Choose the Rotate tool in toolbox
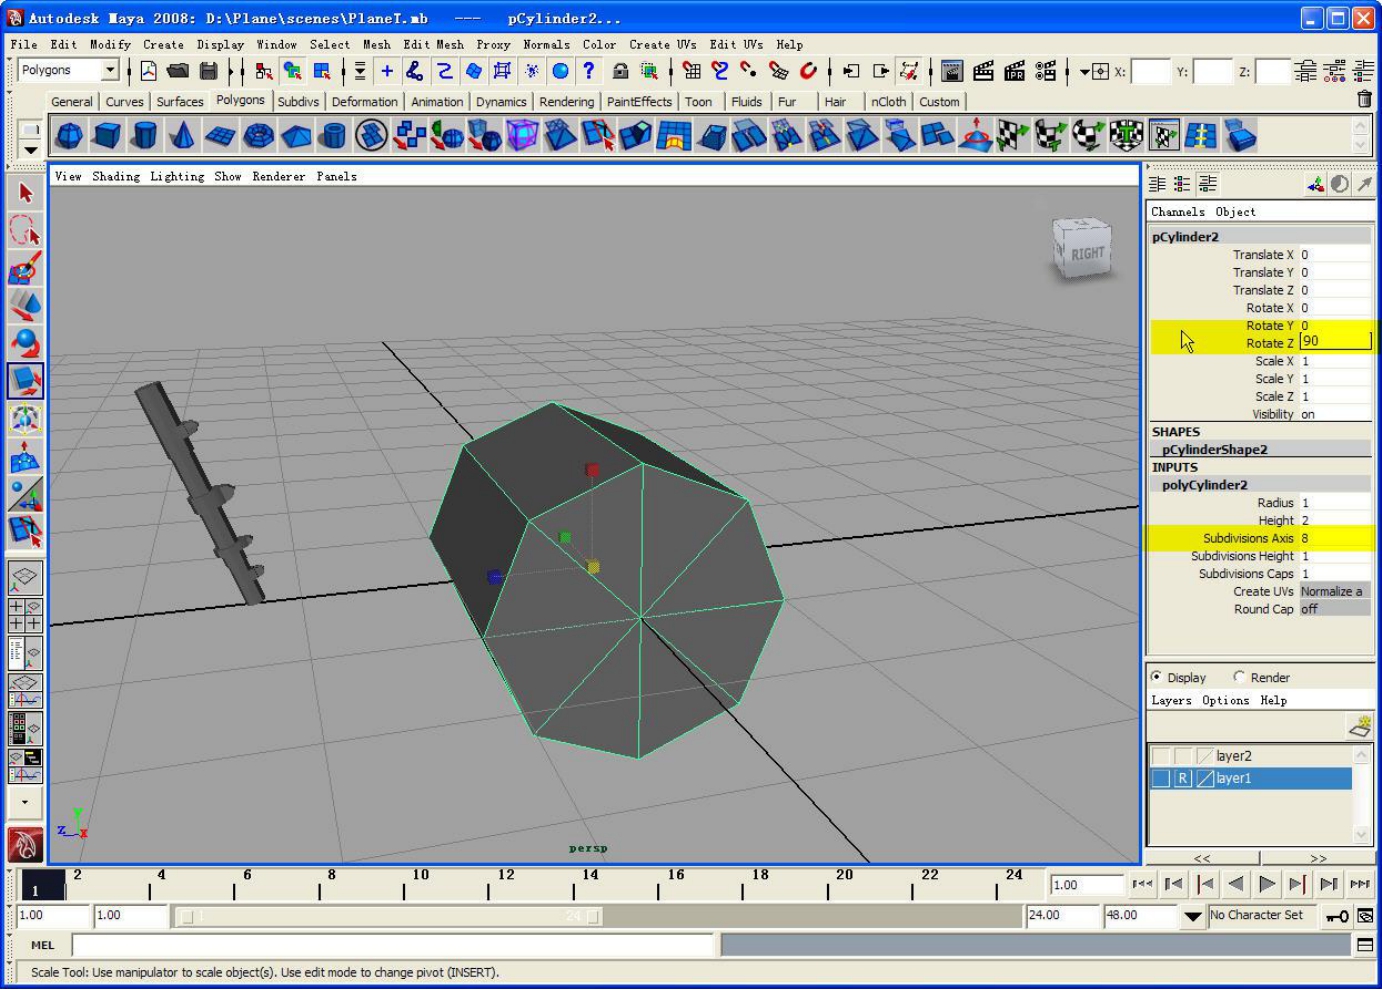 [25, 343]
